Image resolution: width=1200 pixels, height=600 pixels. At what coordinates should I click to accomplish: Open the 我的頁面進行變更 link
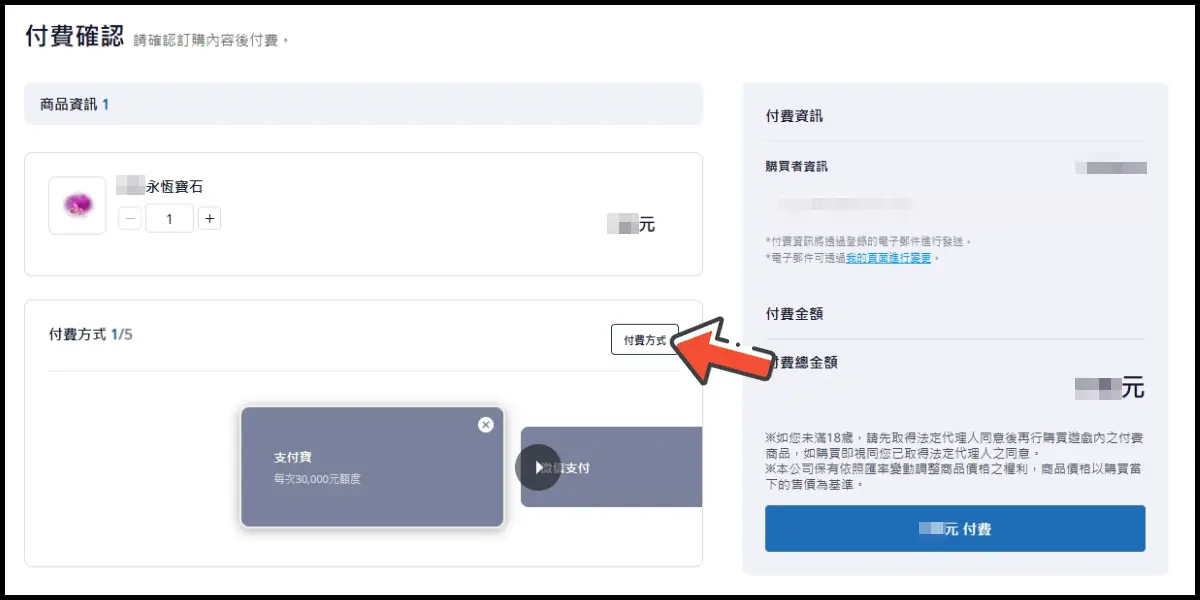pos(888,258)
